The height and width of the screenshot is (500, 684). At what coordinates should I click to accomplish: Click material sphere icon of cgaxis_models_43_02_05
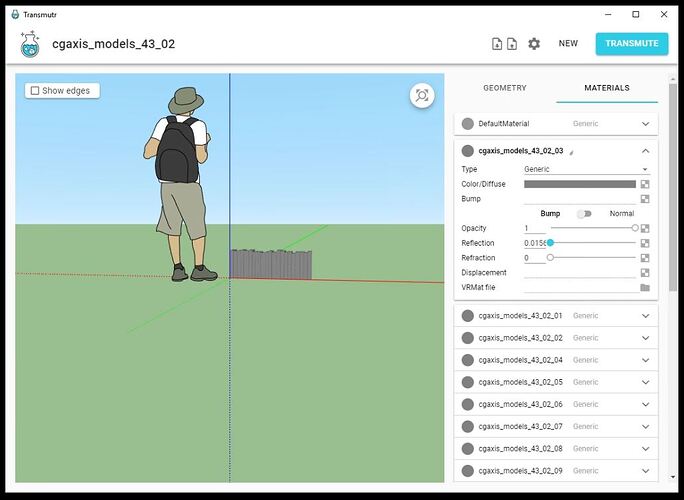point(468,382)
